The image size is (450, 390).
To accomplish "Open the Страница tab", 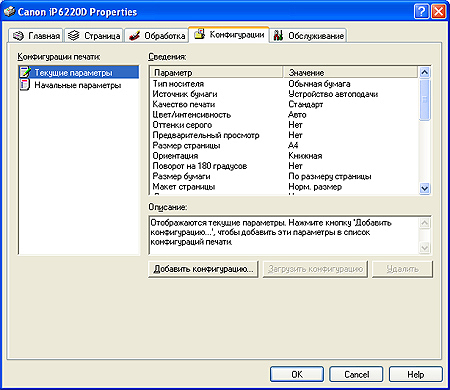I will tap(94, 36).
